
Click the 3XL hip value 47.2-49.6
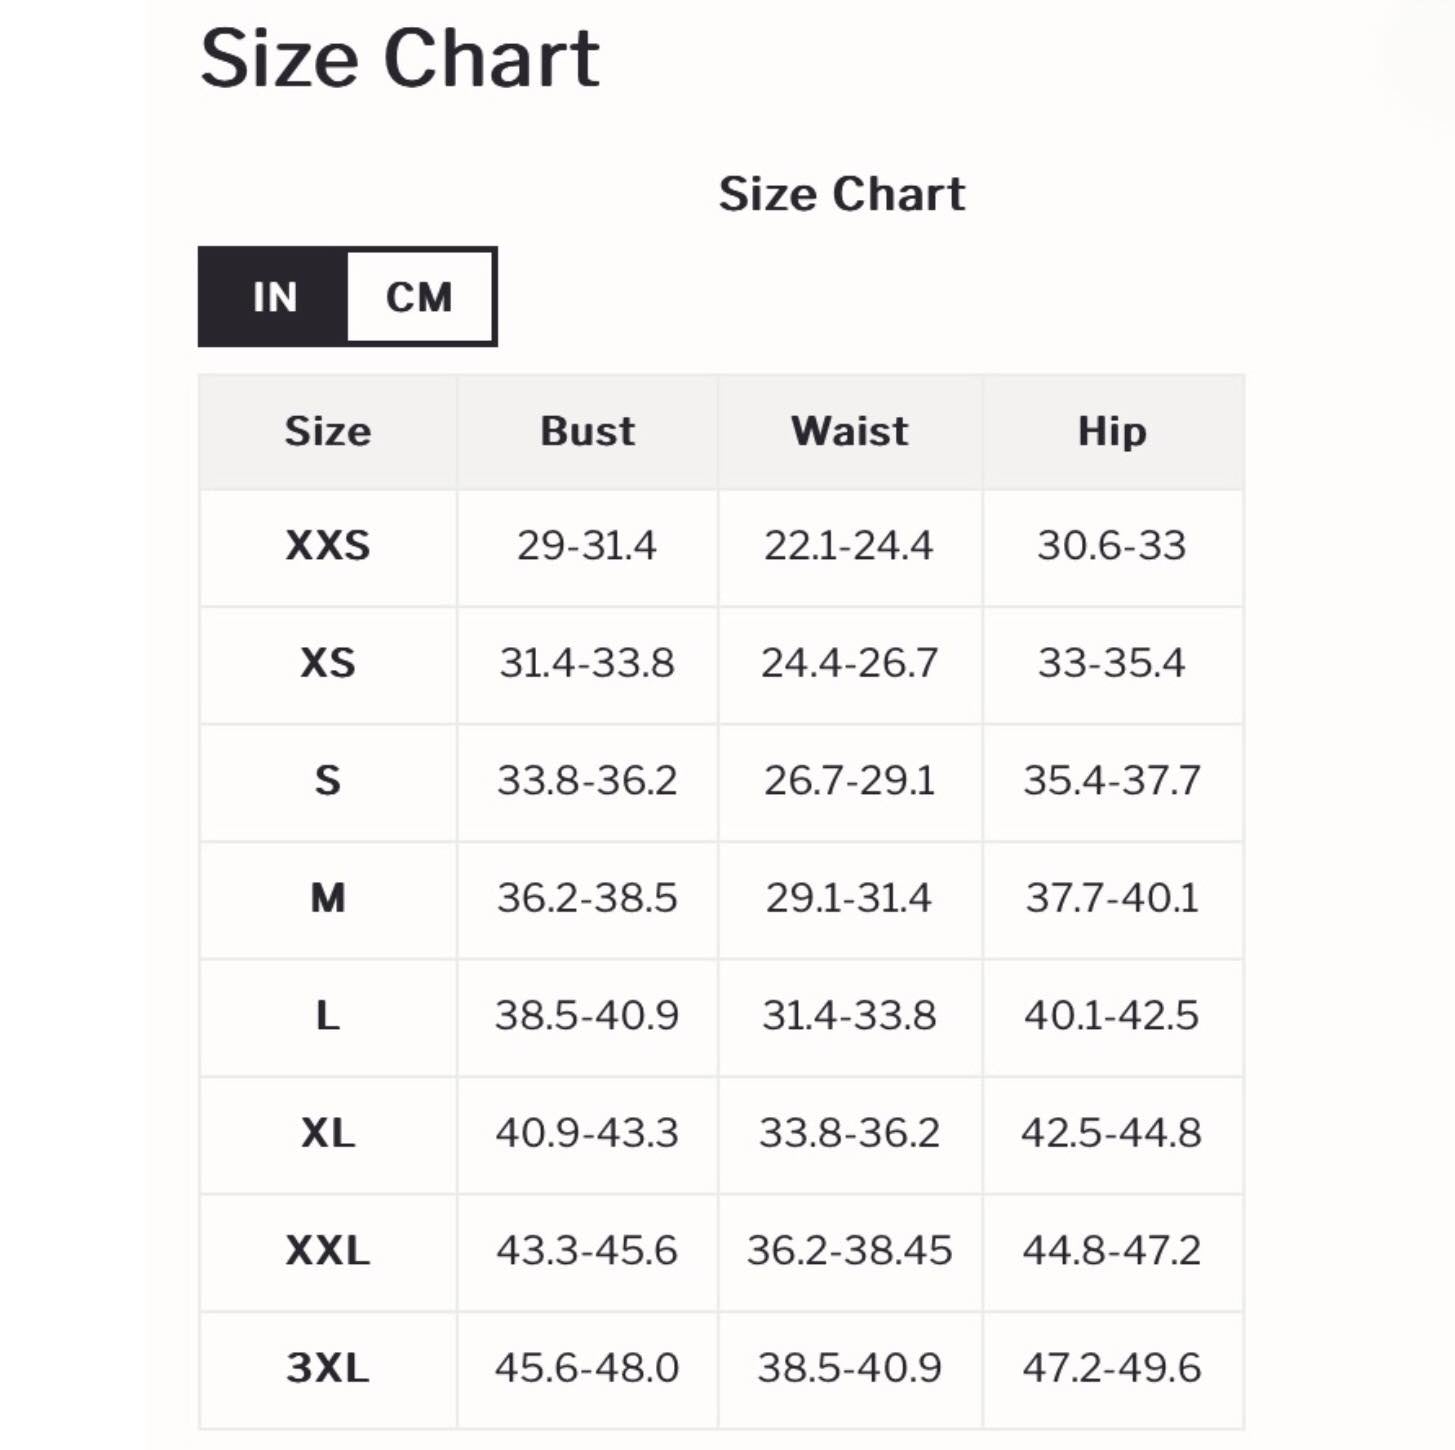[1112, 1368]
